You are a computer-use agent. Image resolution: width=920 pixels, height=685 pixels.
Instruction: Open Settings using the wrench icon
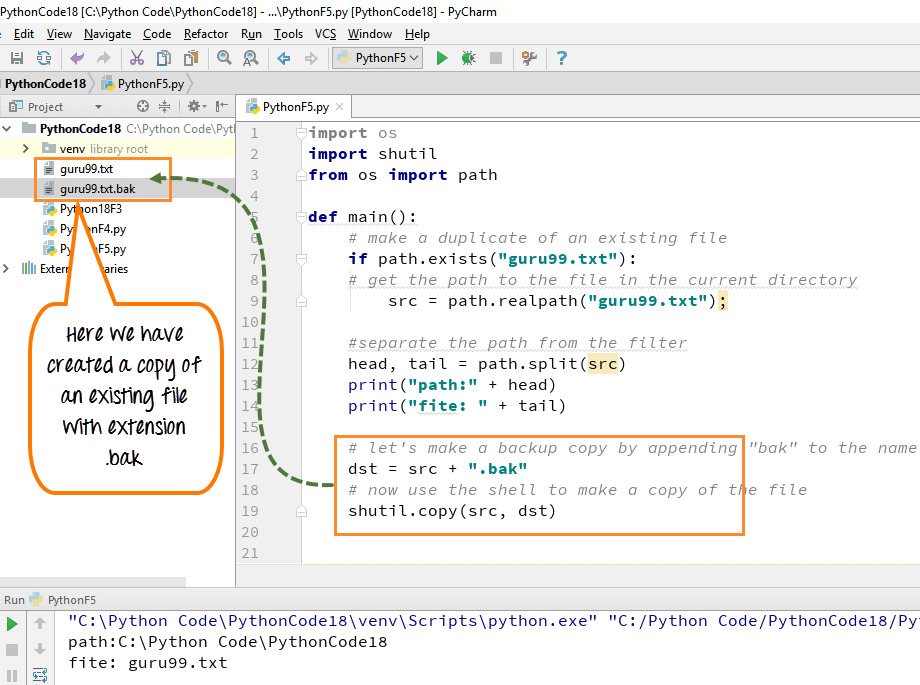pyautogui.click(x=529, y=58)
